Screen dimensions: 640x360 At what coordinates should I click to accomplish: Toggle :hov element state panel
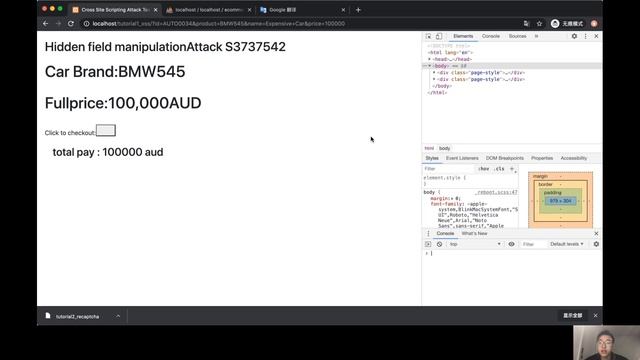(x=483, y=169)
